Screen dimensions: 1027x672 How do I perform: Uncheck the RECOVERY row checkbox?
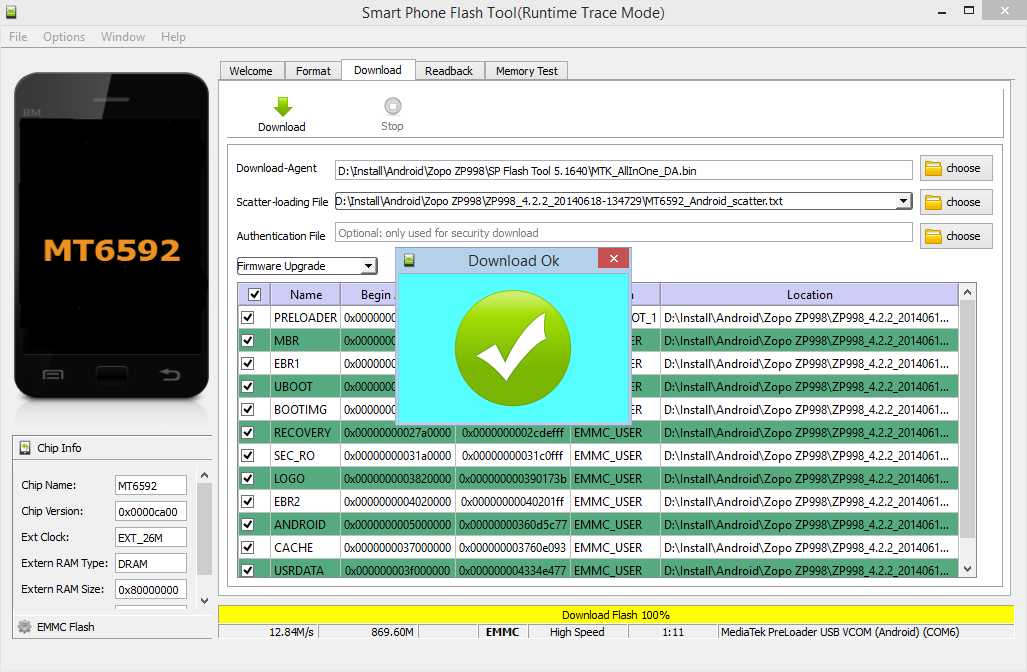pos(248,433)
